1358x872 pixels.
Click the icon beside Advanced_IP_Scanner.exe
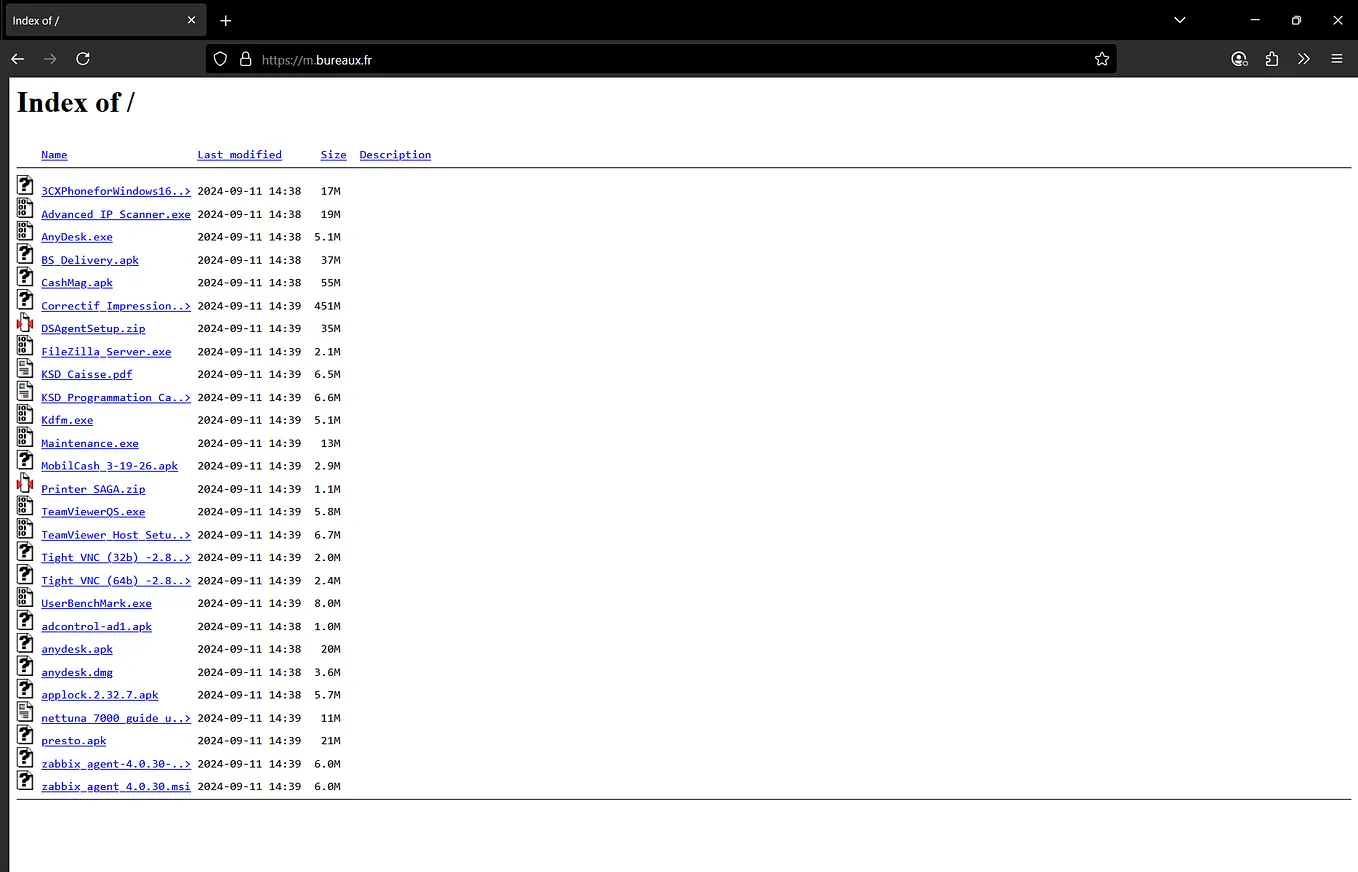click(25, 208)
